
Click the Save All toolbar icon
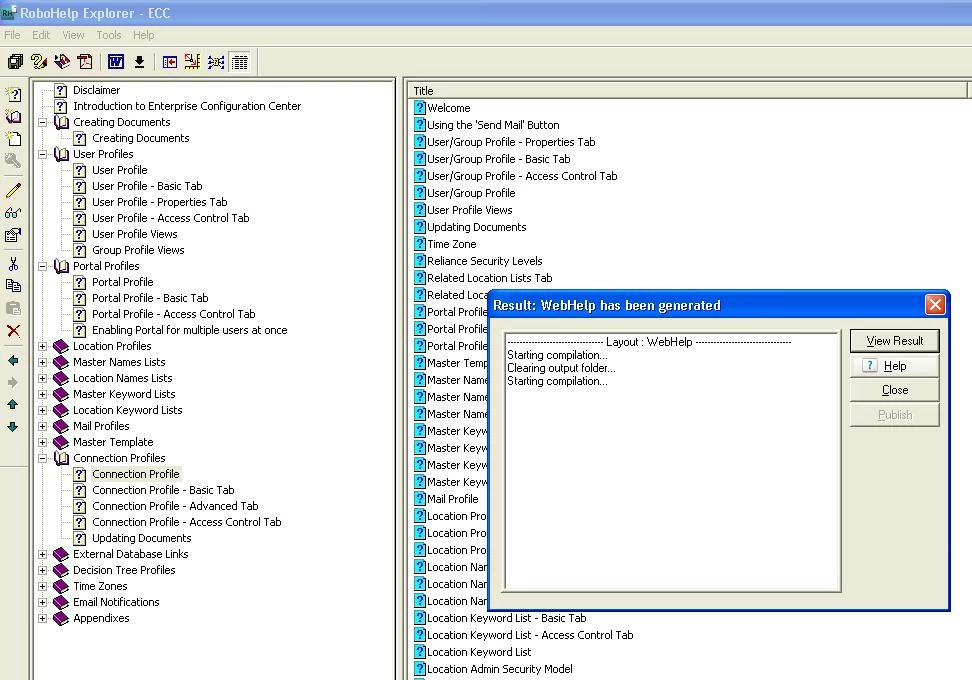(15, 62)
